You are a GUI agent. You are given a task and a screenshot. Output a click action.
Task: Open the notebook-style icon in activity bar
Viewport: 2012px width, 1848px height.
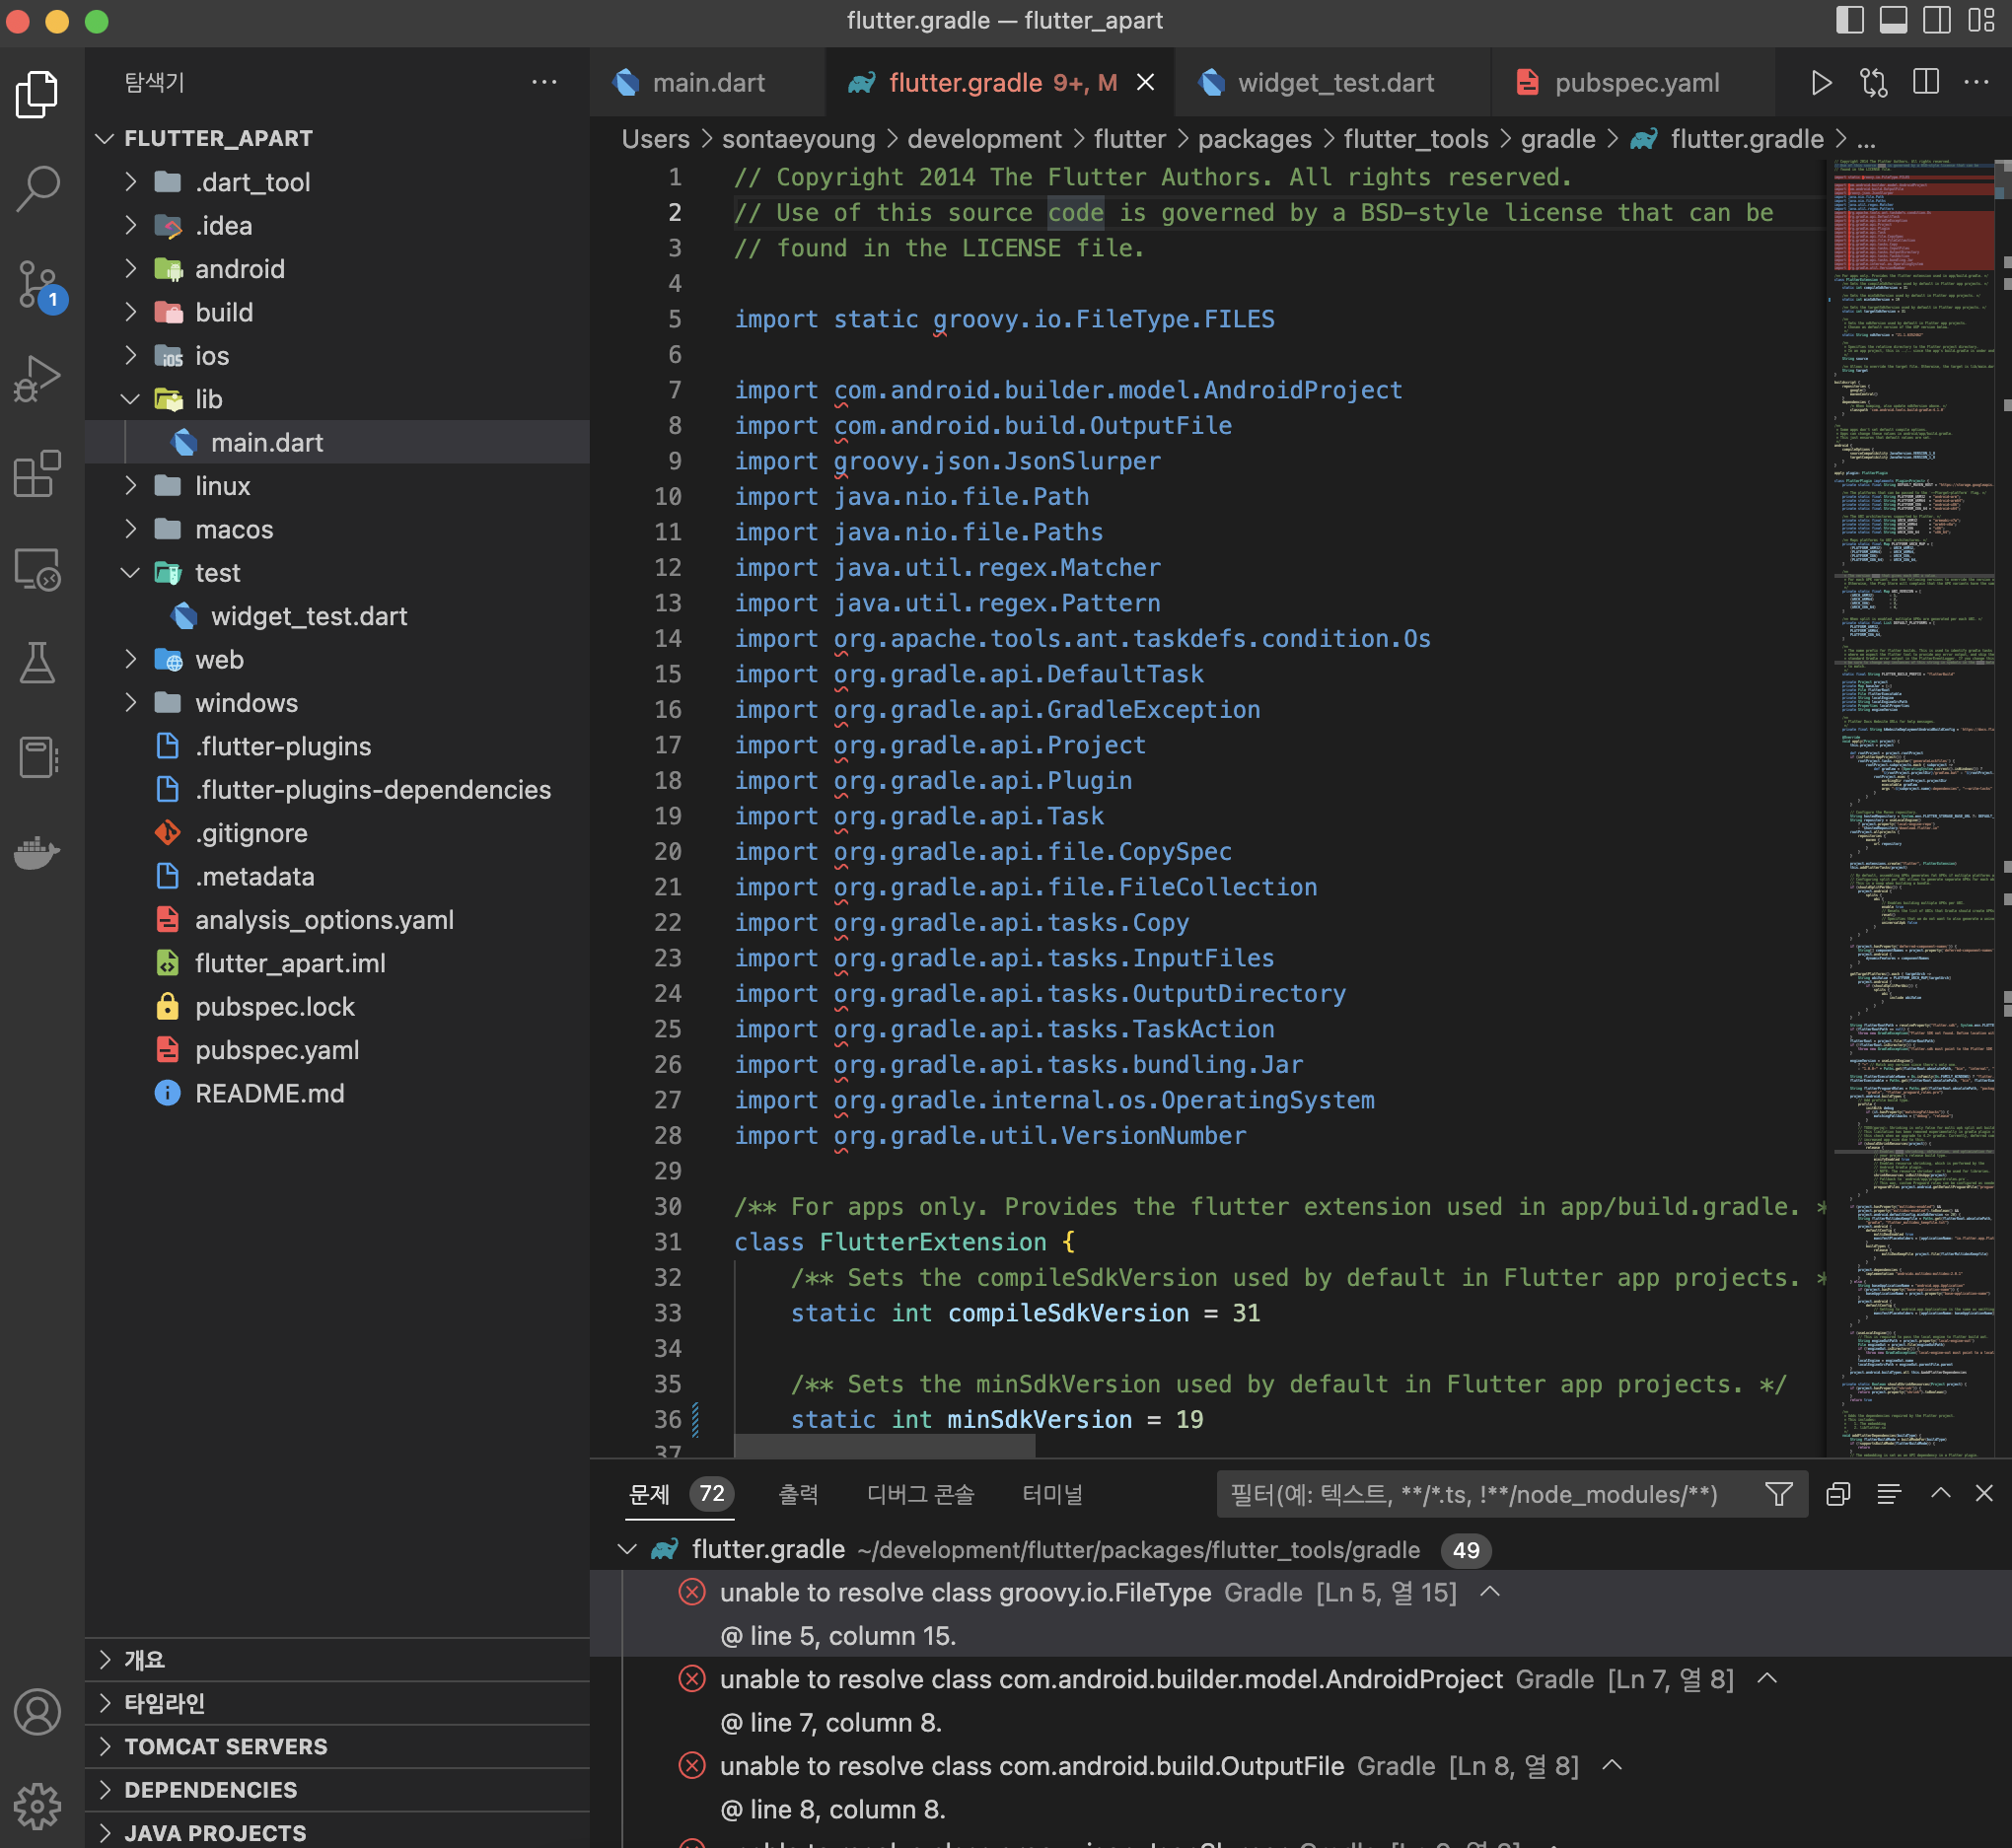38,757
